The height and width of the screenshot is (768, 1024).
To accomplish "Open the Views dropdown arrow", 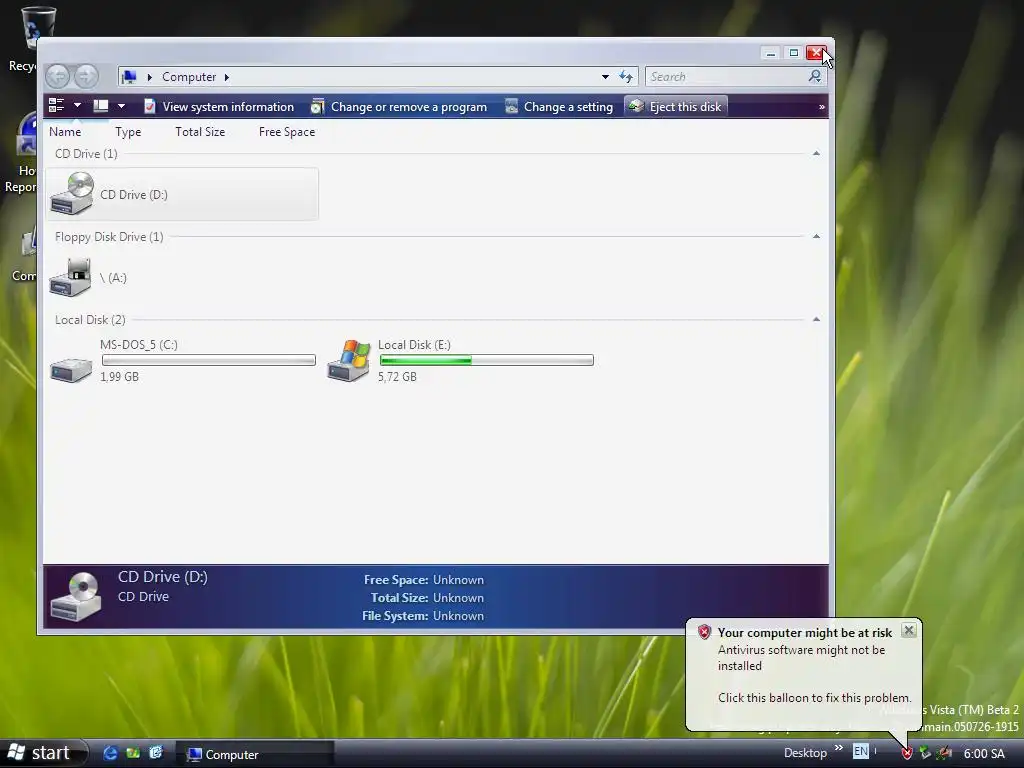I will click(121, 106).
